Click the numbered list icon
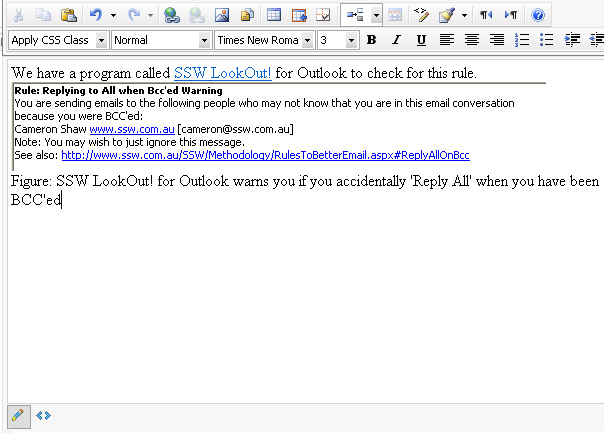 pos(522,40)
